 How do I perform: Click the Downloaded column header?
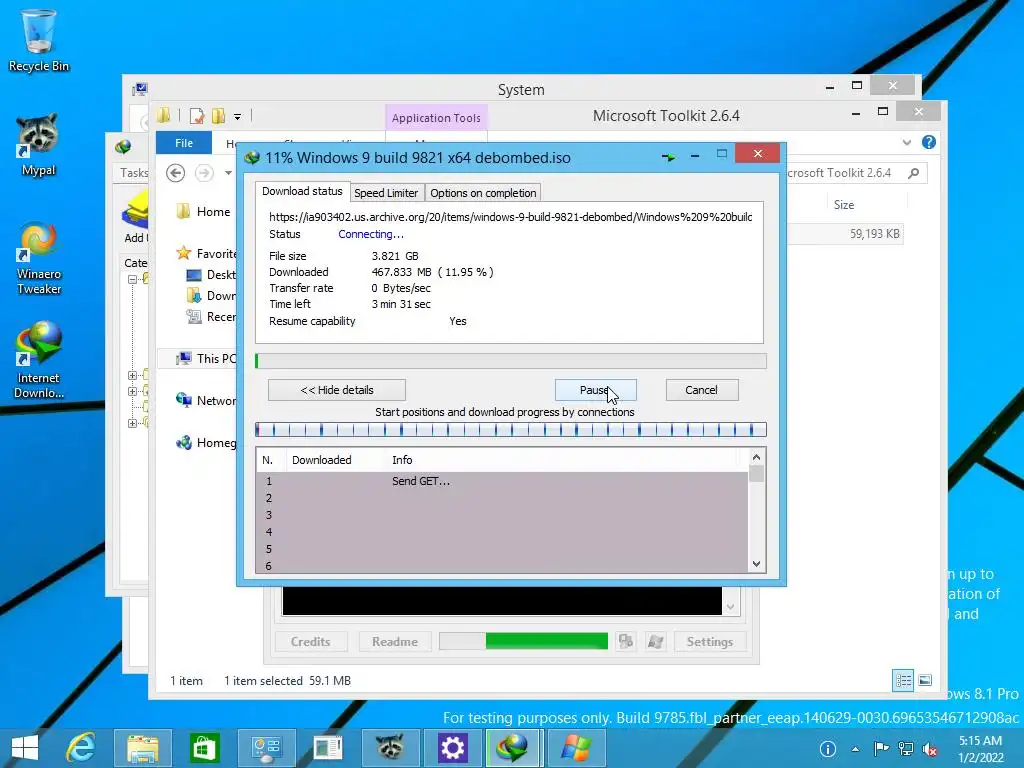click(321, 460)
